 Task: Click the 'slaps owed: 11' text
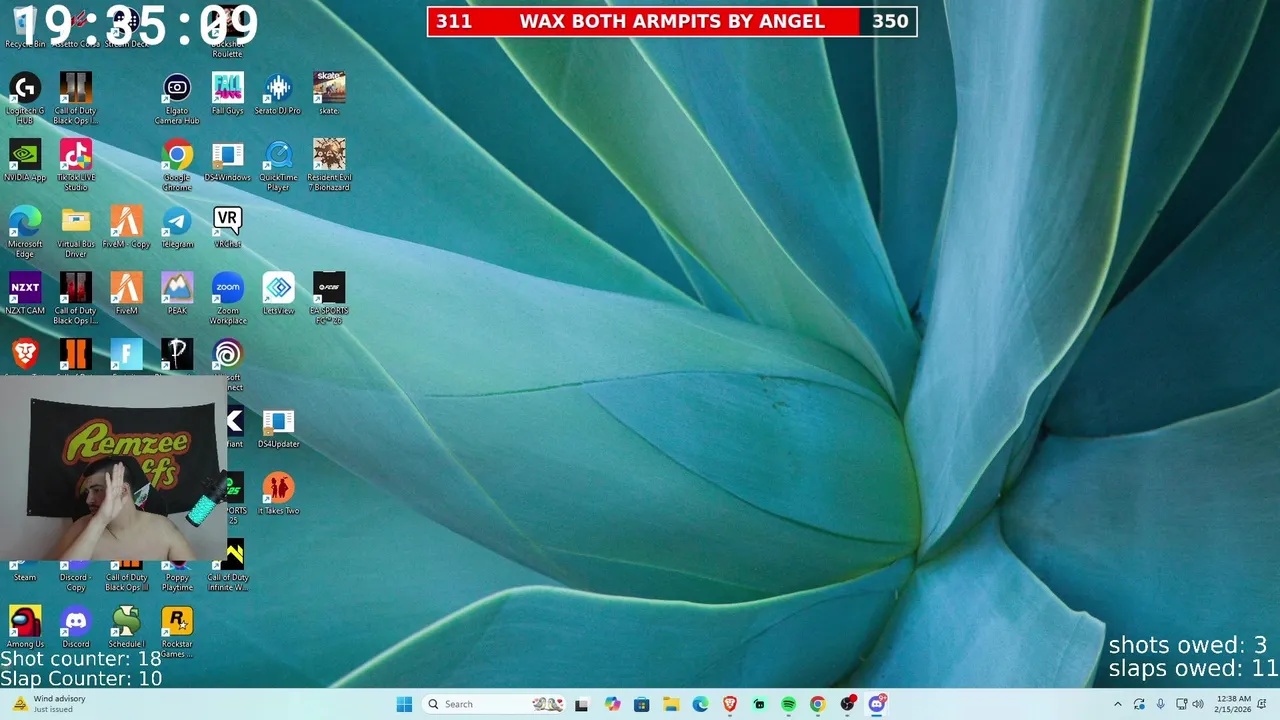pyautogui.click(x=1193, y=669)
